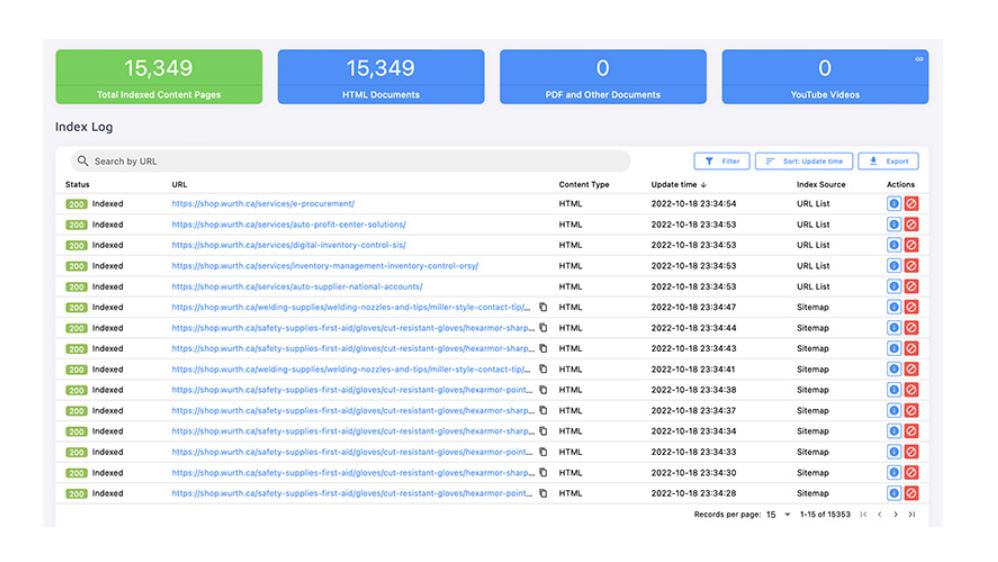Click info icon for row updated 23:34:28
Image resolution: width=998 pixels, height=562 pixels.
click(x=894, y=493)
